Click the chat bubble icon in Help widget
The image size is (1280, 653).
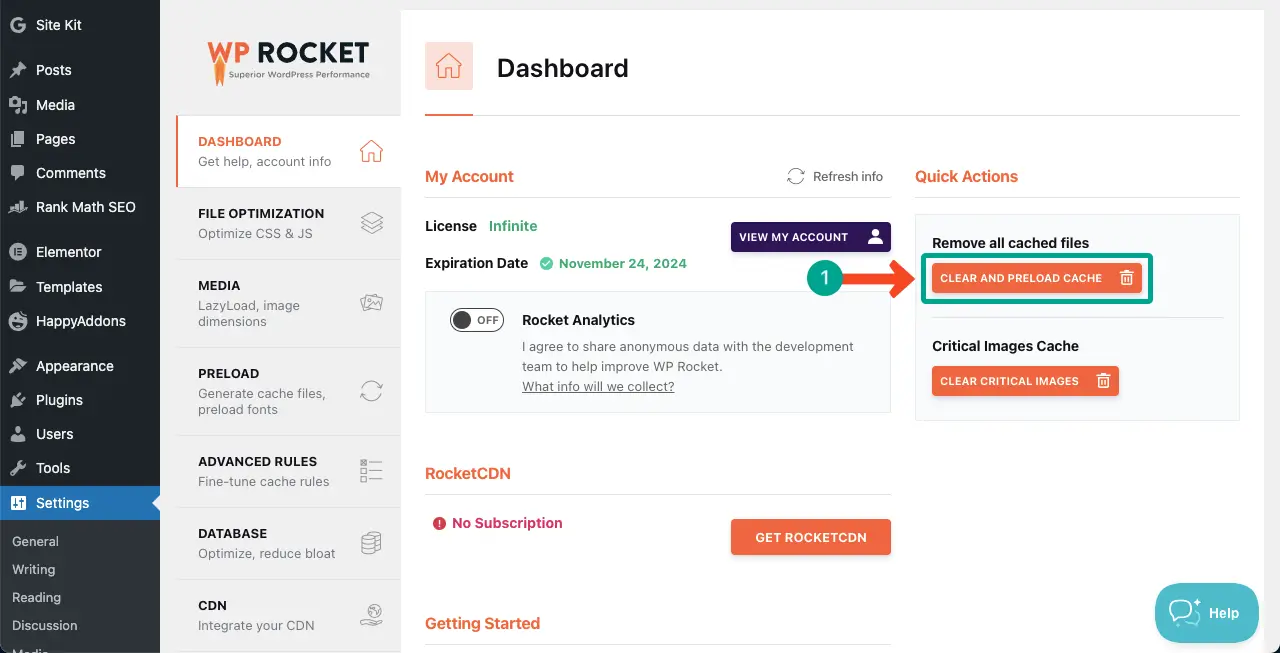1185,612
